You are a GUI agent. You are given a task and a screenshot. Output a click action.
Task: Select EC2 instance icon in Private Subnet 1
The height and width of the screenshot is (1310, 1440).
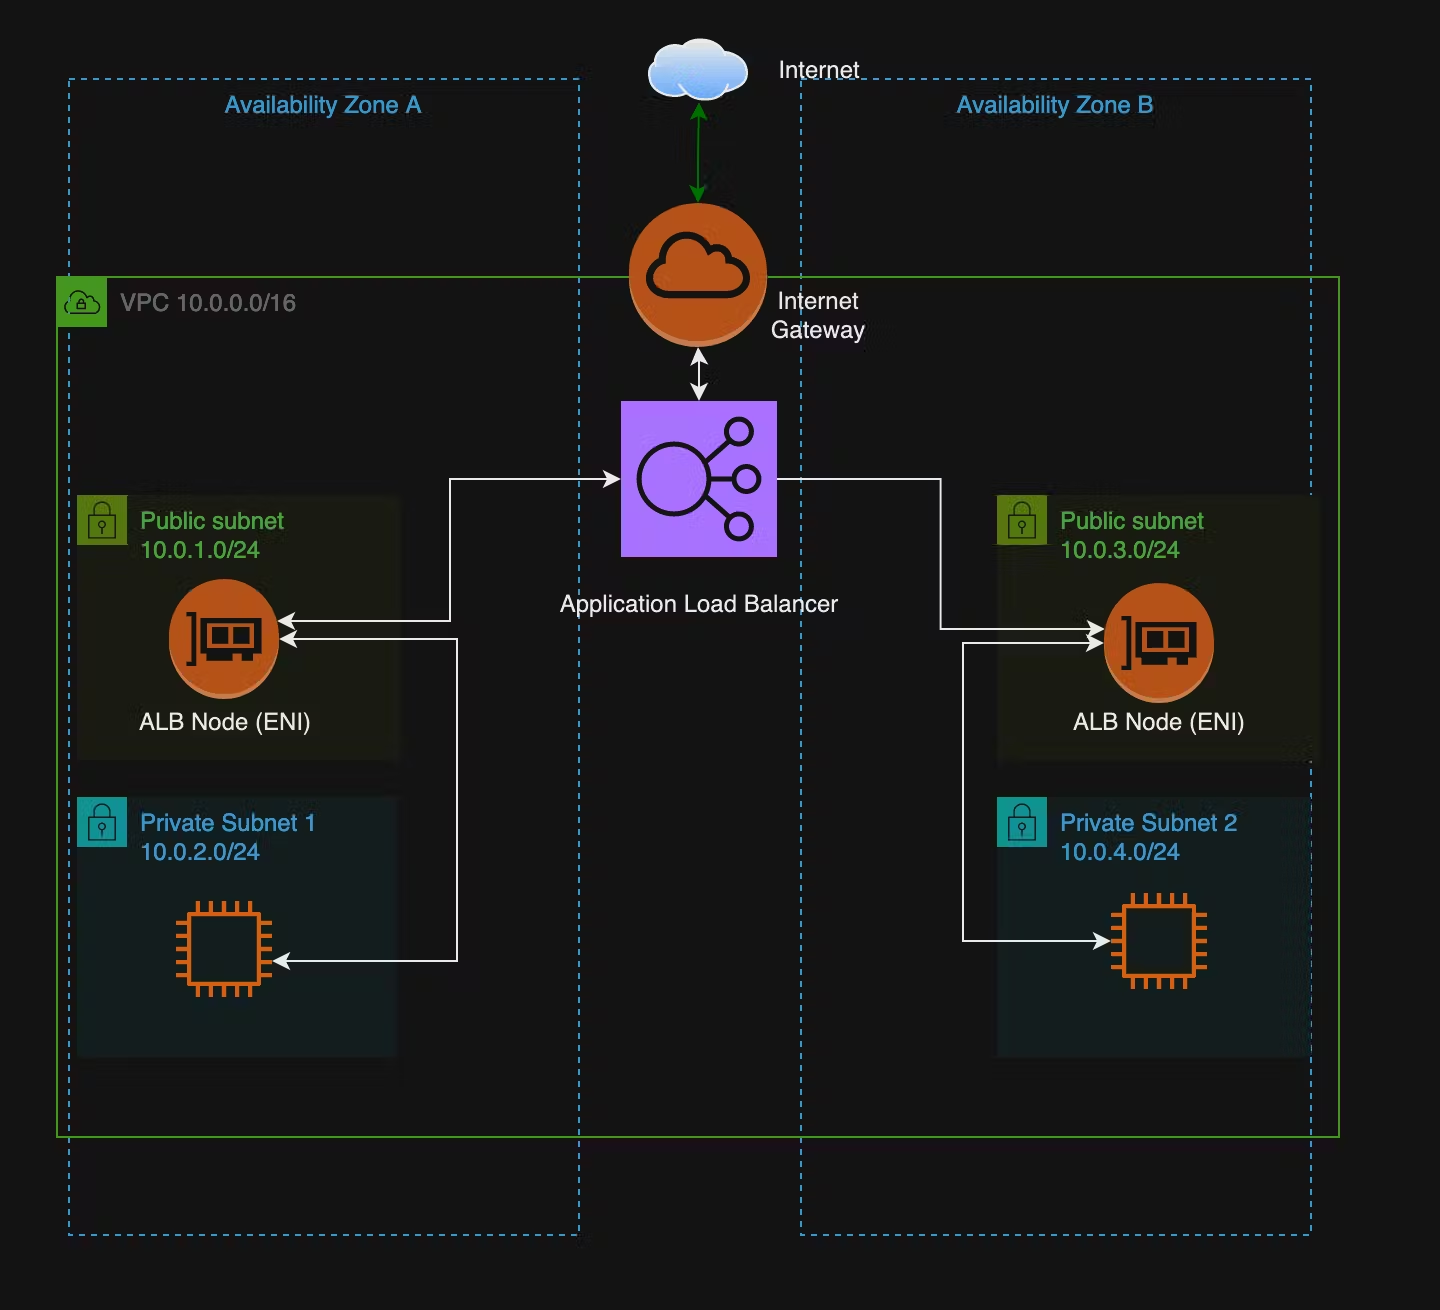(x=224, y=949)
